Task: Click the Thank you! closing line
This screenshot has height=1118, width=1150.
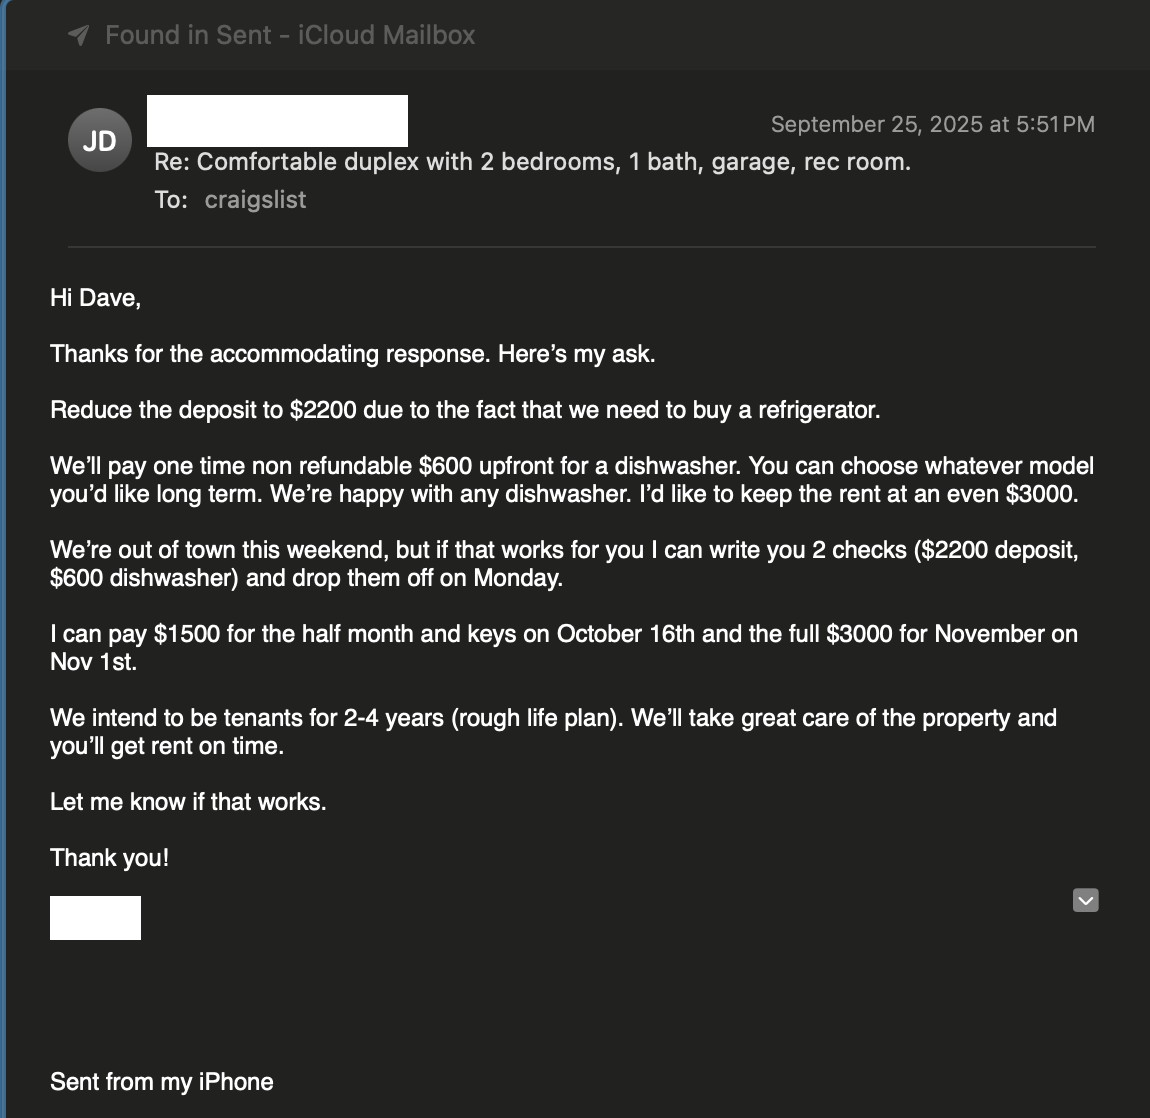Action: click(109, 857)
